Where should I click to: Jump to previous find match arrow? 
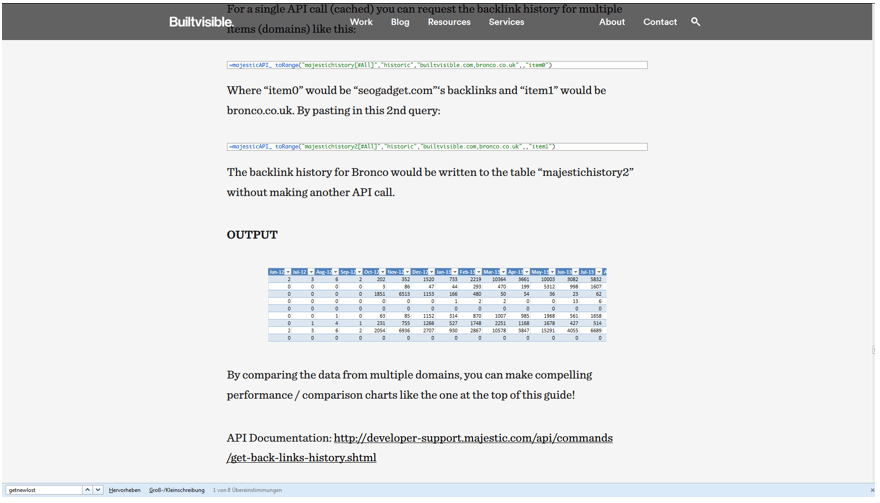point(86,490)
